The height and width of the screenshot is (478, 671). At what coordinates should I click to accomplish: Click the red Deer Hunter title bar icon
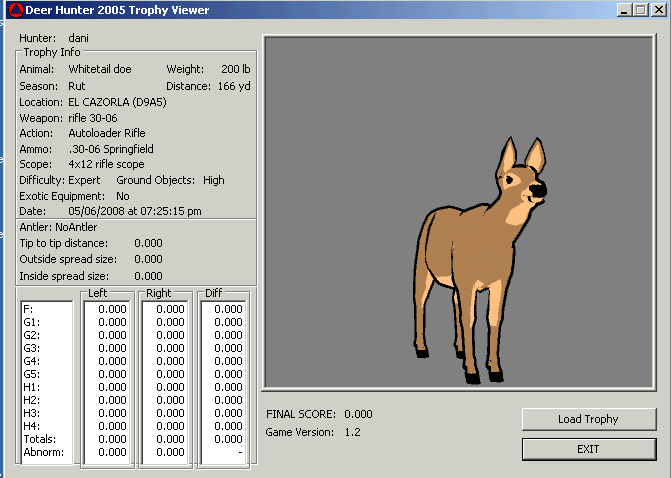pos(16,10)
